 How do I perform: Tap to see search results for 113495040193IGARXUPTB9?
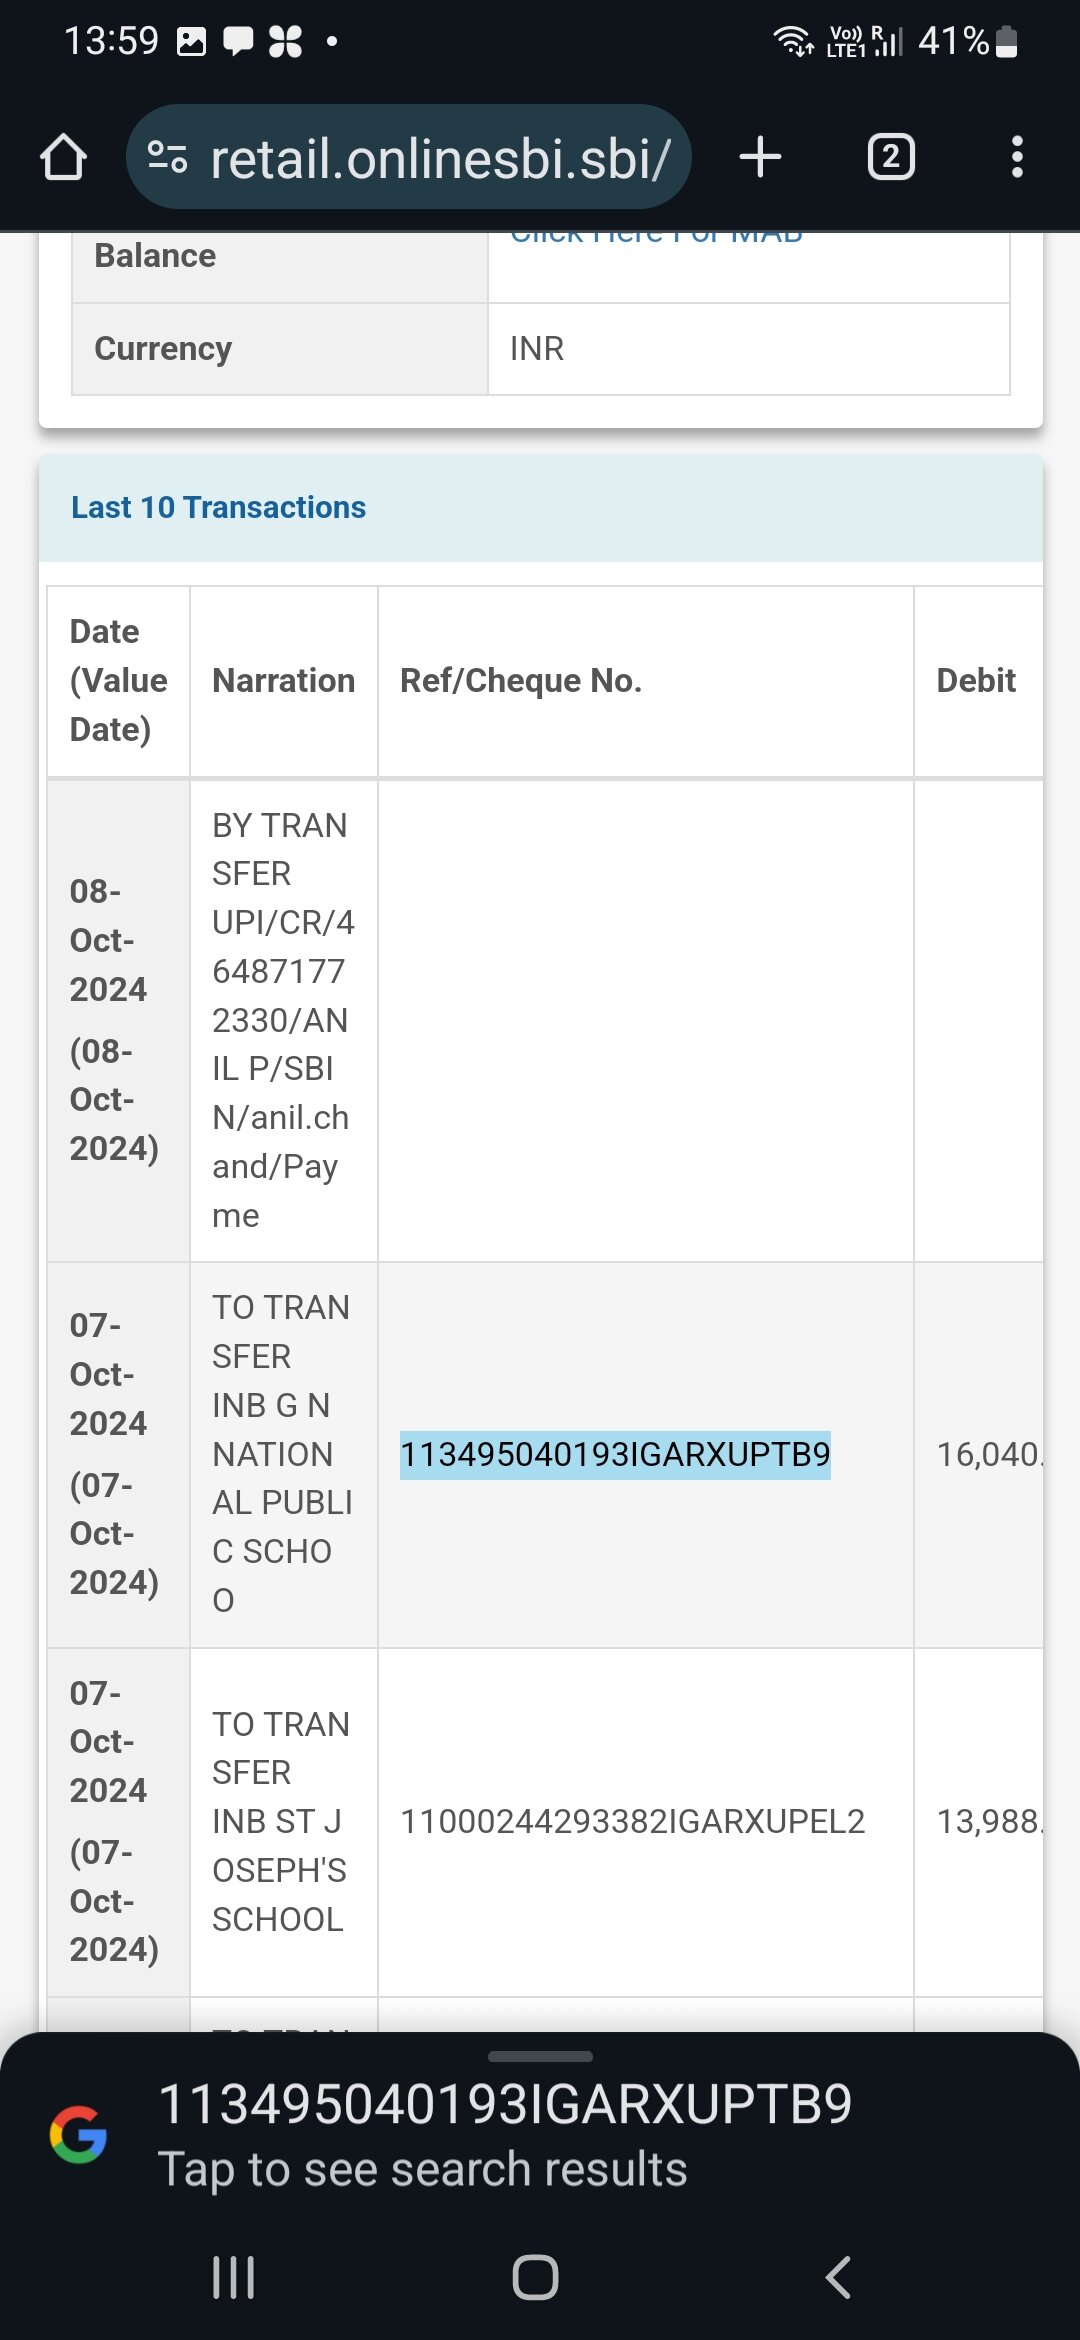pyautogui.click(x=505, y=2136)
